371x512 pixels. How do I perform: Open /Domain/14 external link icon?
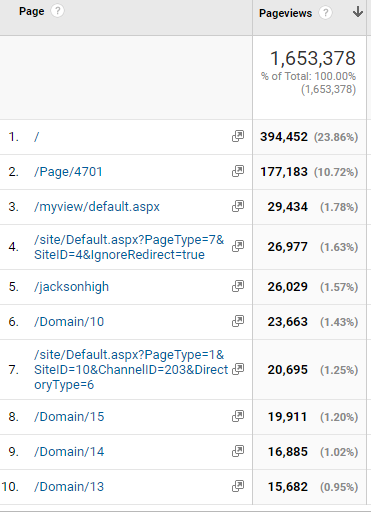click(238, 451)
